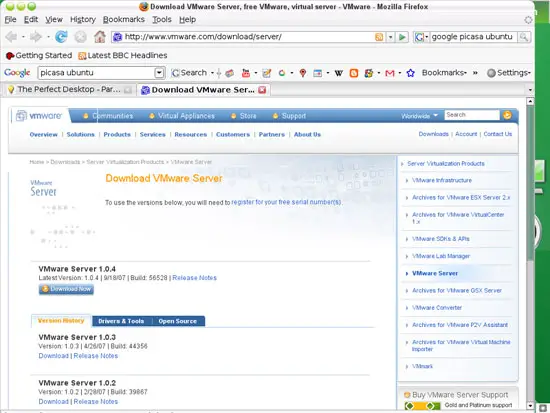This screenshot has height=413, width=550.
Task: Open the list all tabs dropdown
Action: click(530, 90)
